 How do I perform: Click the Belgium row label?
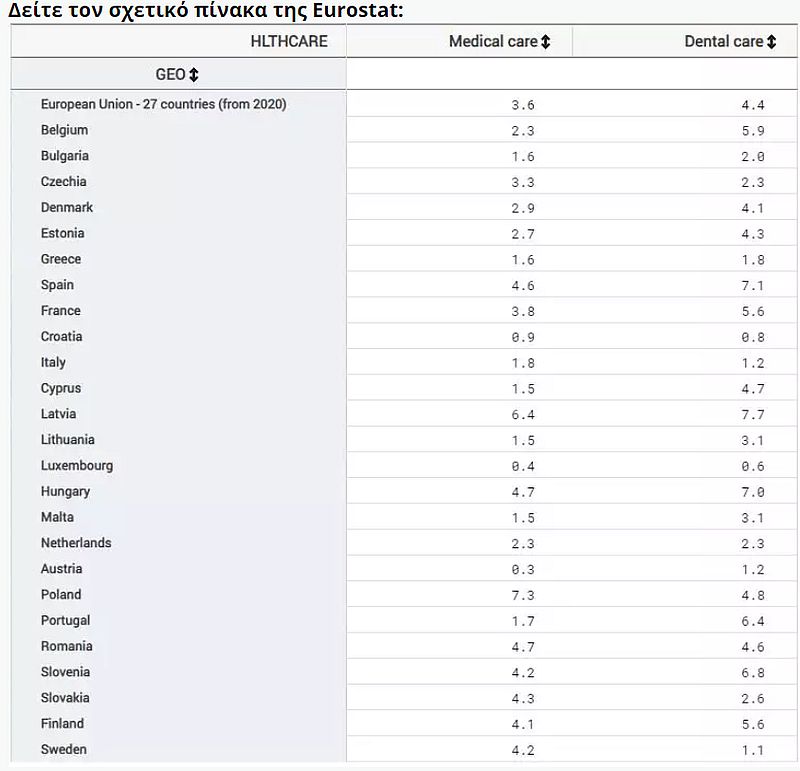tap(64, 130)
